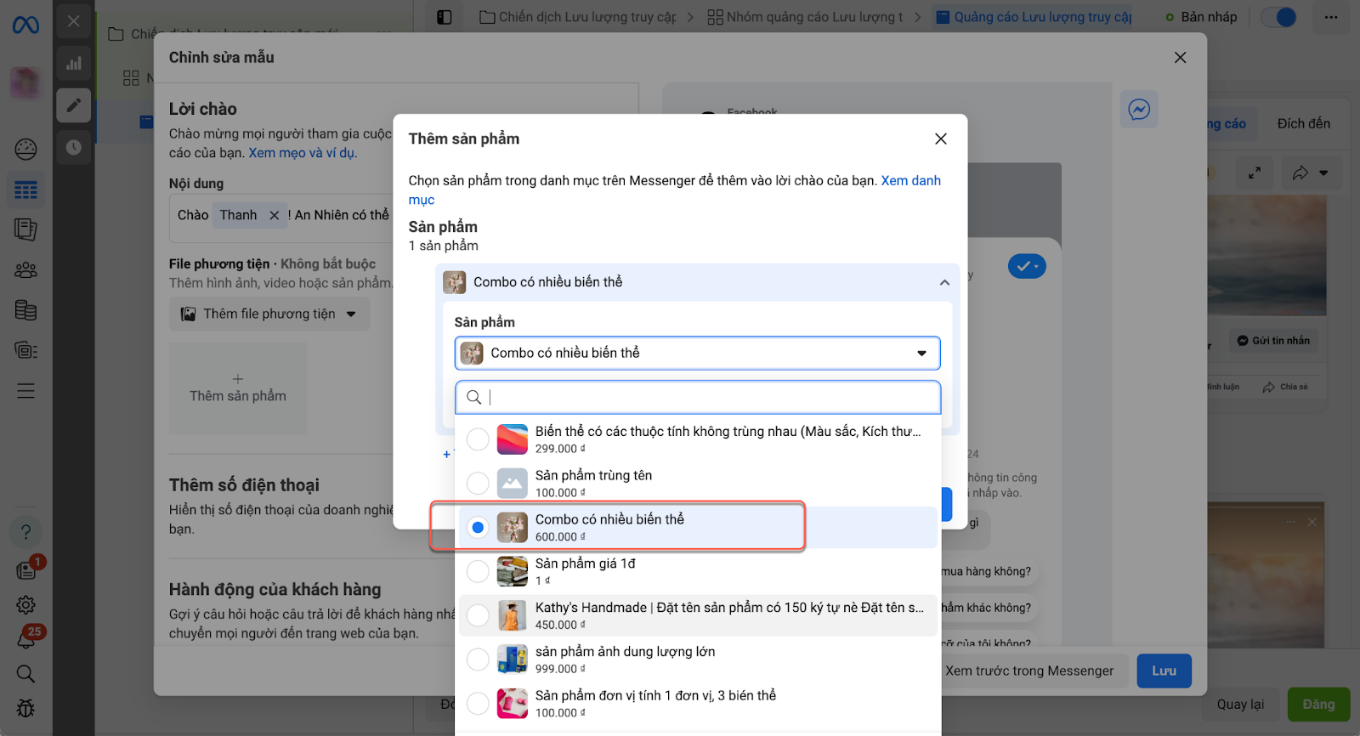Click the product search input field

tap(708, 398)
